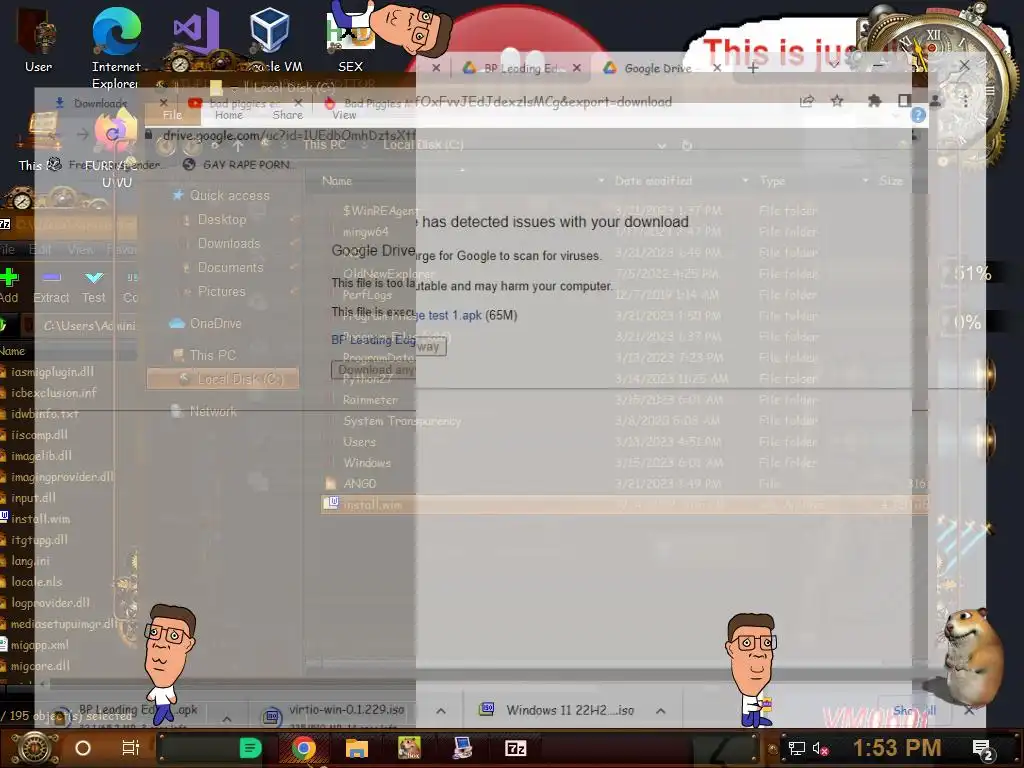Click the 1:53 PM taskbar clock
The image size is (1024, 768).
click(x=897, y=748)
